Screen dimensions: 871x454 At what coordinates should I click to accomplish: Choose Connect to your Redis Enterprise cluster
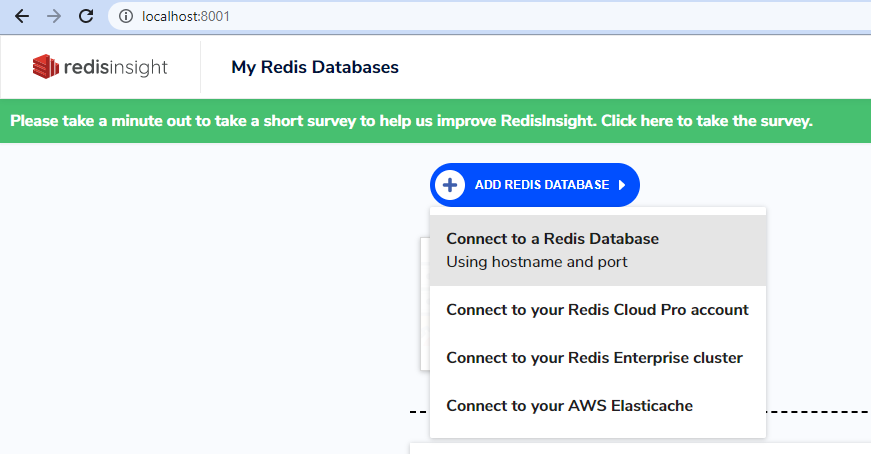coord(598,357)
